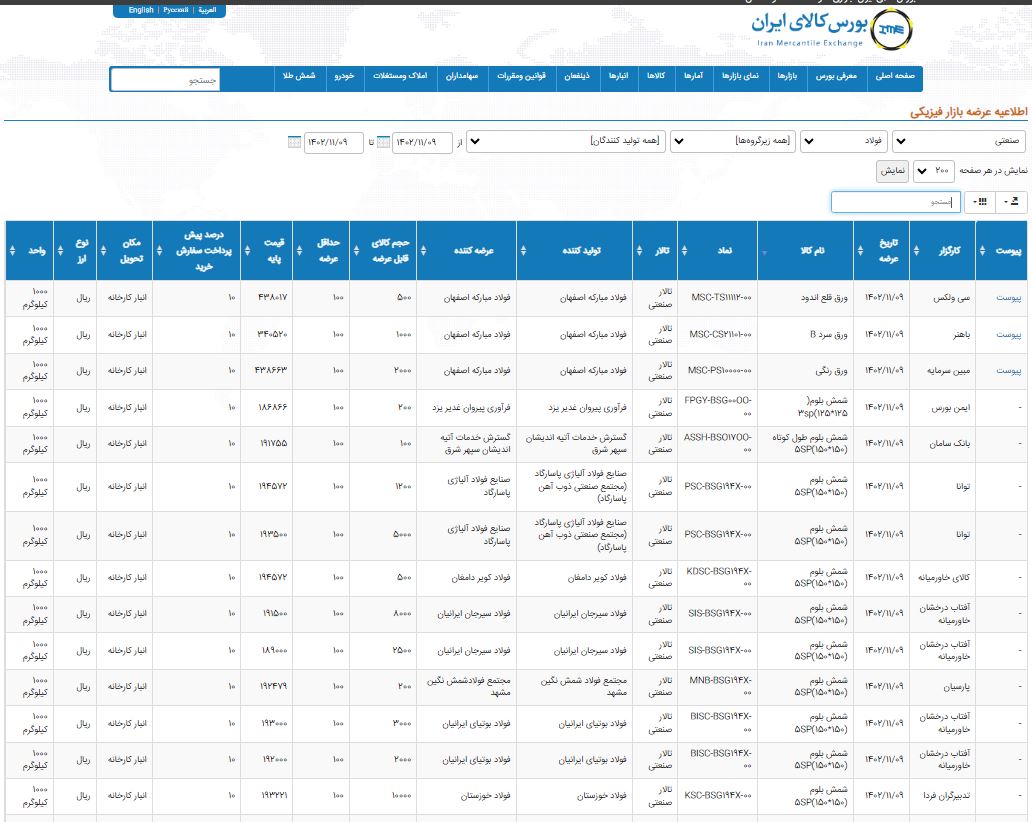Open the column visibility grid icon
This screenshot has width=1032, height=822.
980,201
